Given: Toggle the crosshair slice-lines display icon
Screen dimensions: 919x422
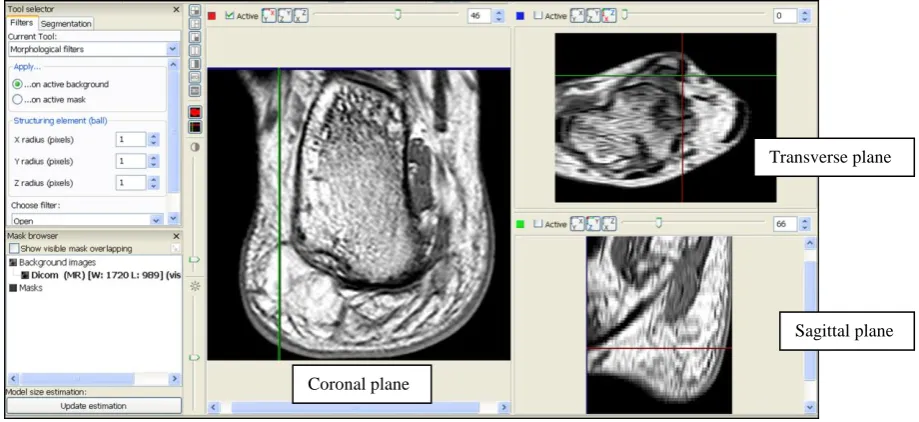Looking at the screenshot, I should (x=195, y=126).
